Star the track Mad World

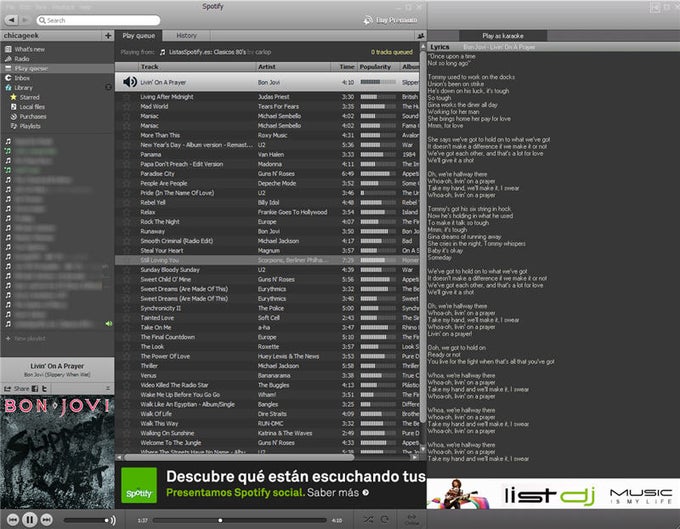point(126,106)
